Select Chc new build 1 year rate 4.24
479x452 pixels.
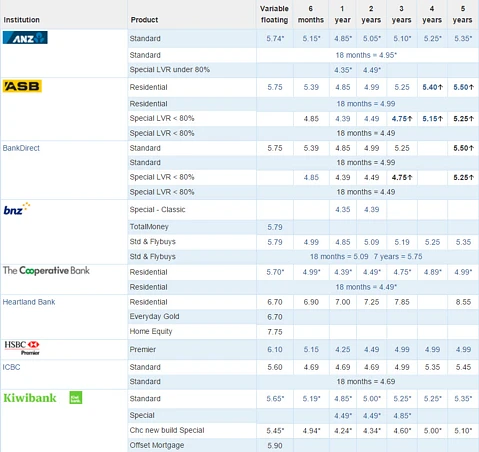click(343, 431)
